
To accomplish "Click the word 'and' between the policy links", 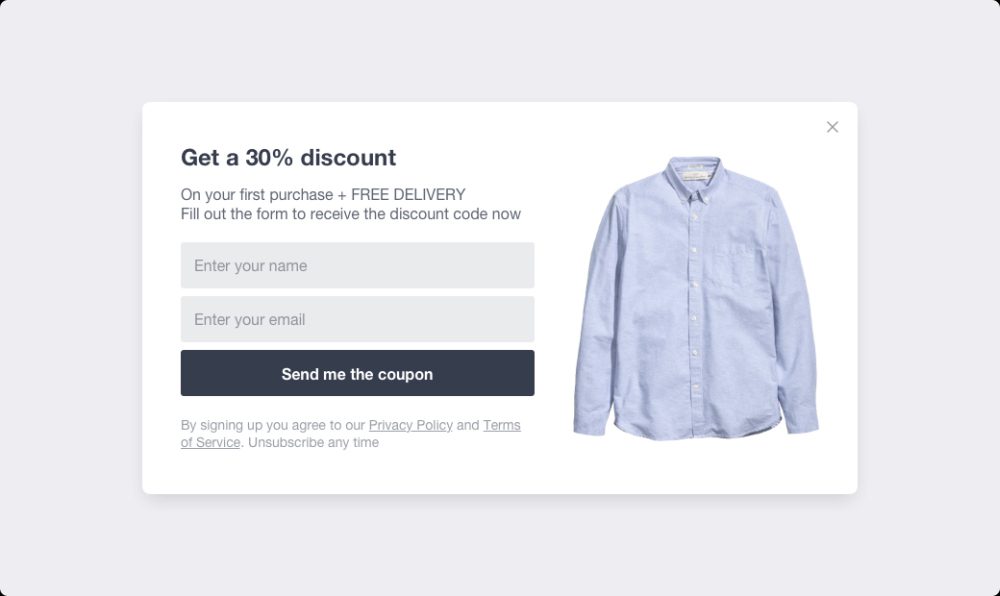I will click(468, 425).
